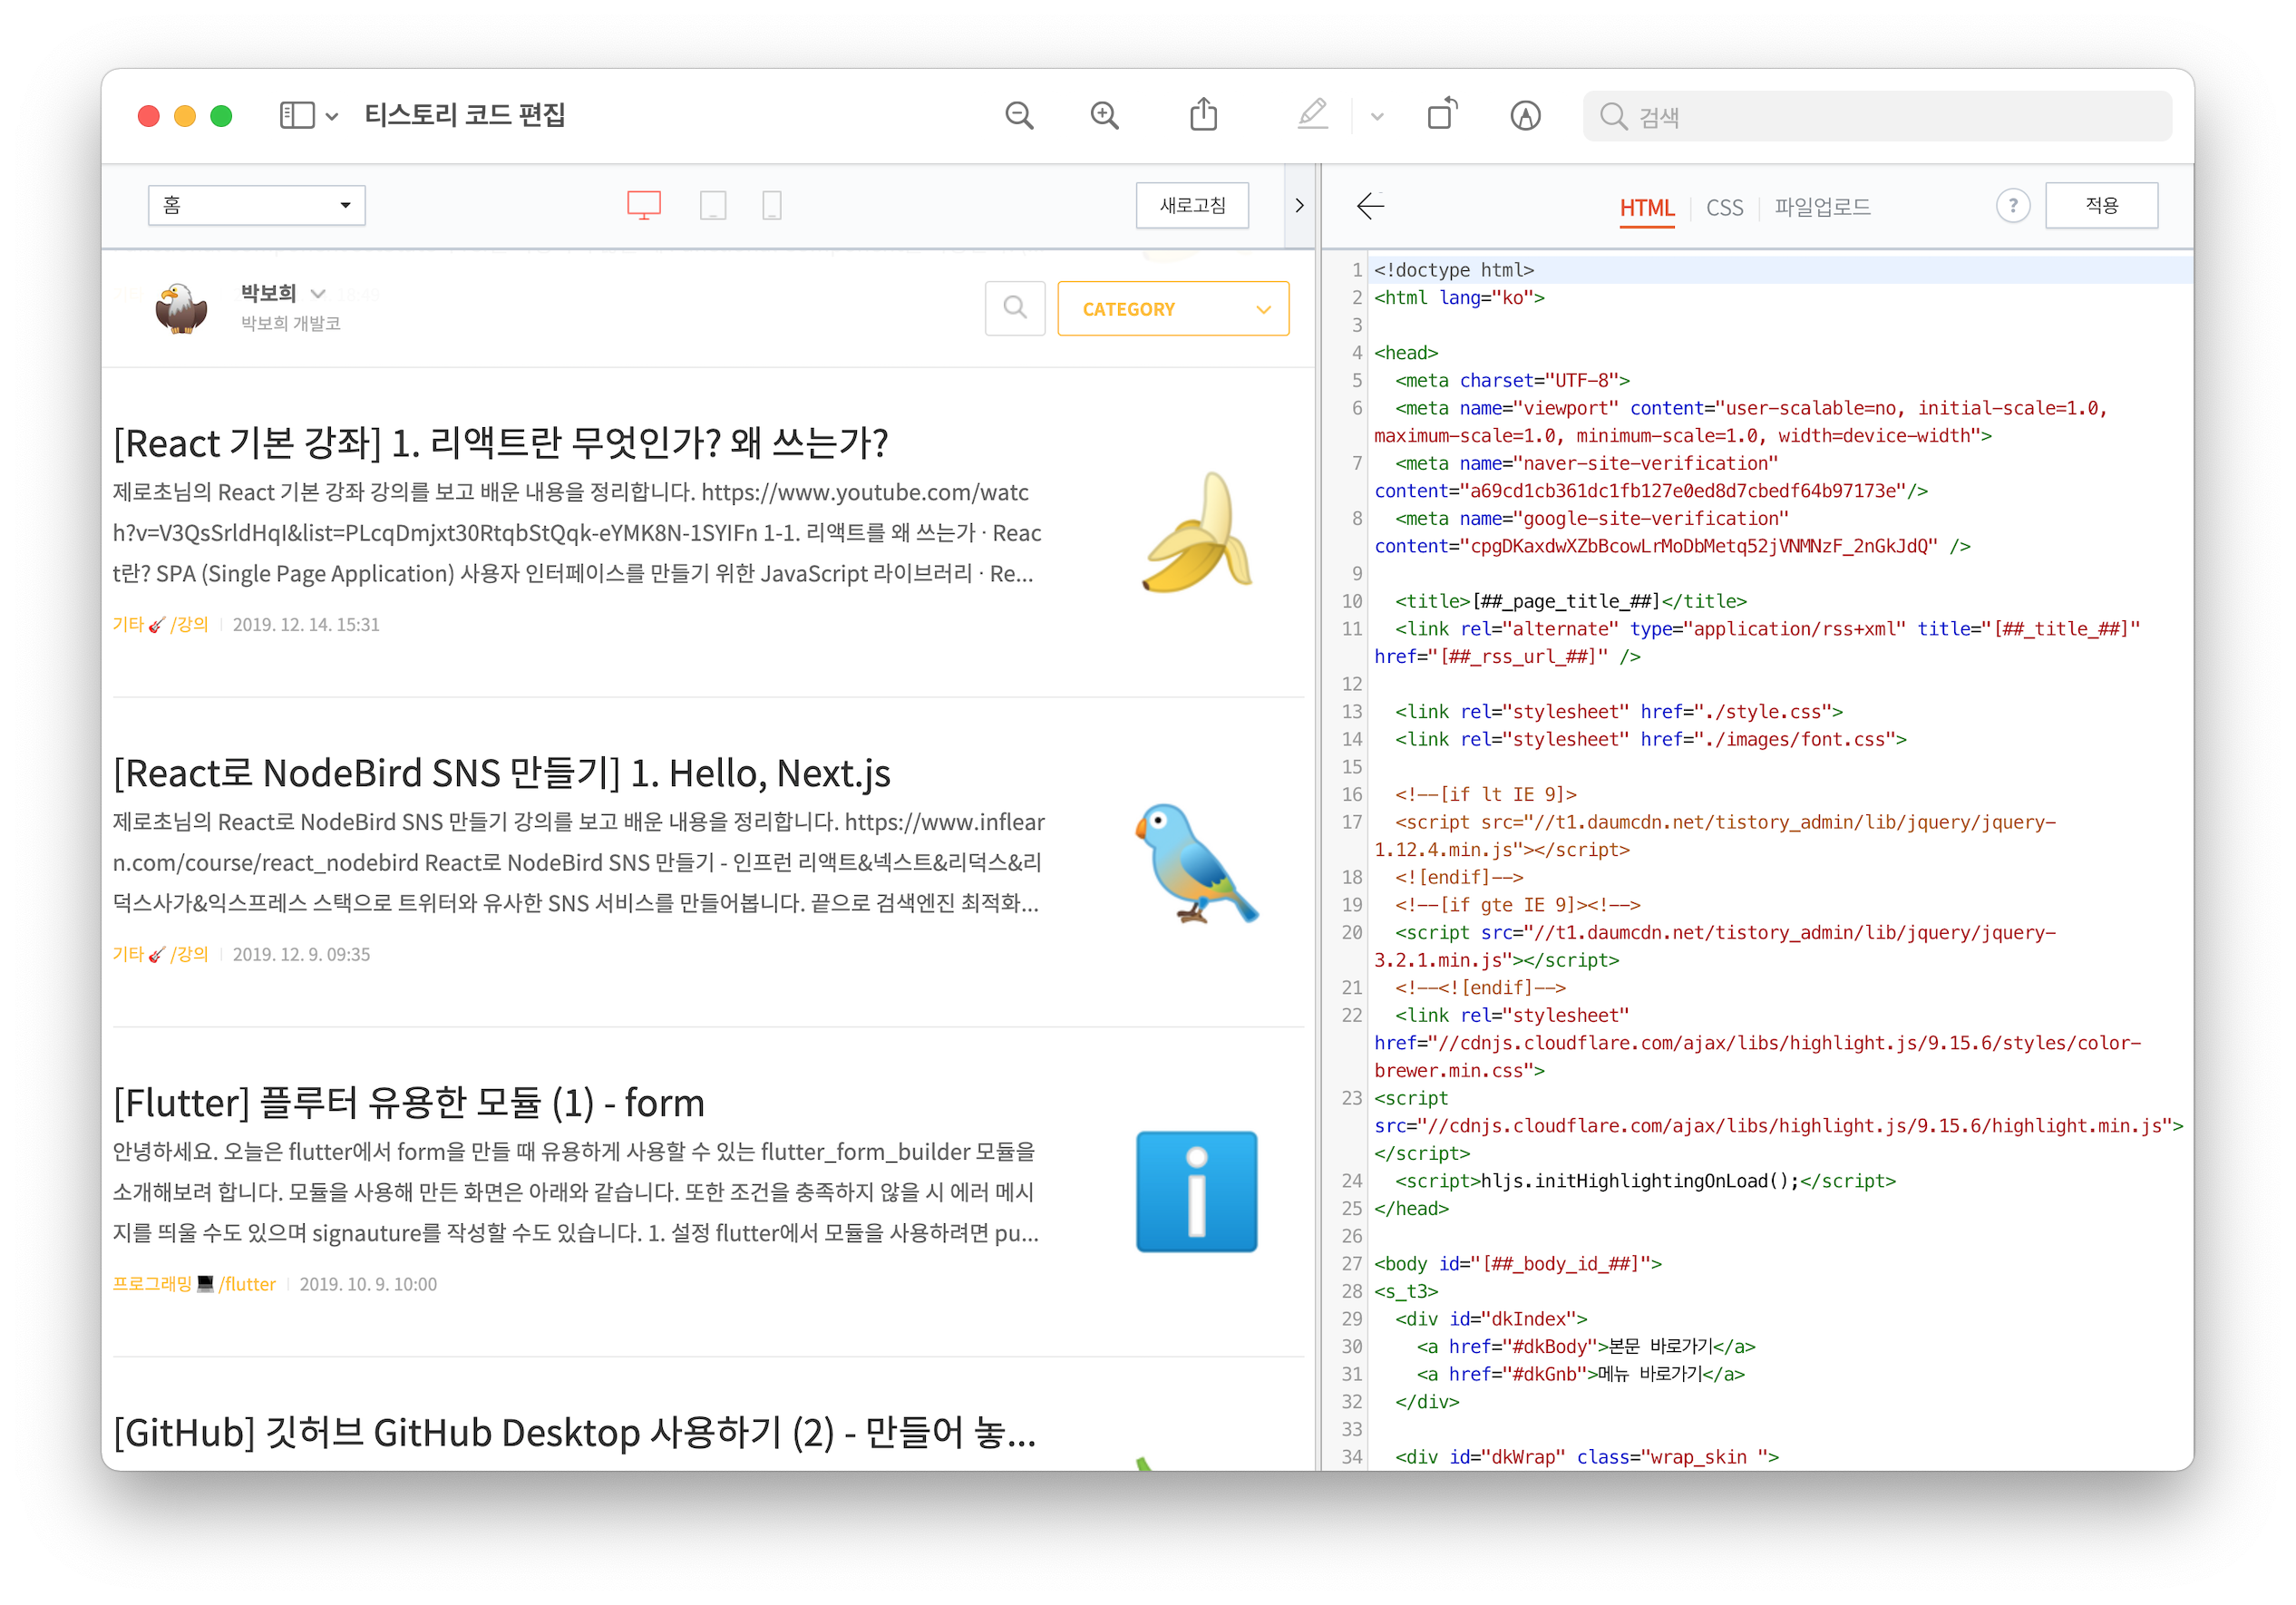Click the date 2019. 10. 9. 10:00
2296x1605 pixels.
pyautogui.click(x=368, y=1284)
